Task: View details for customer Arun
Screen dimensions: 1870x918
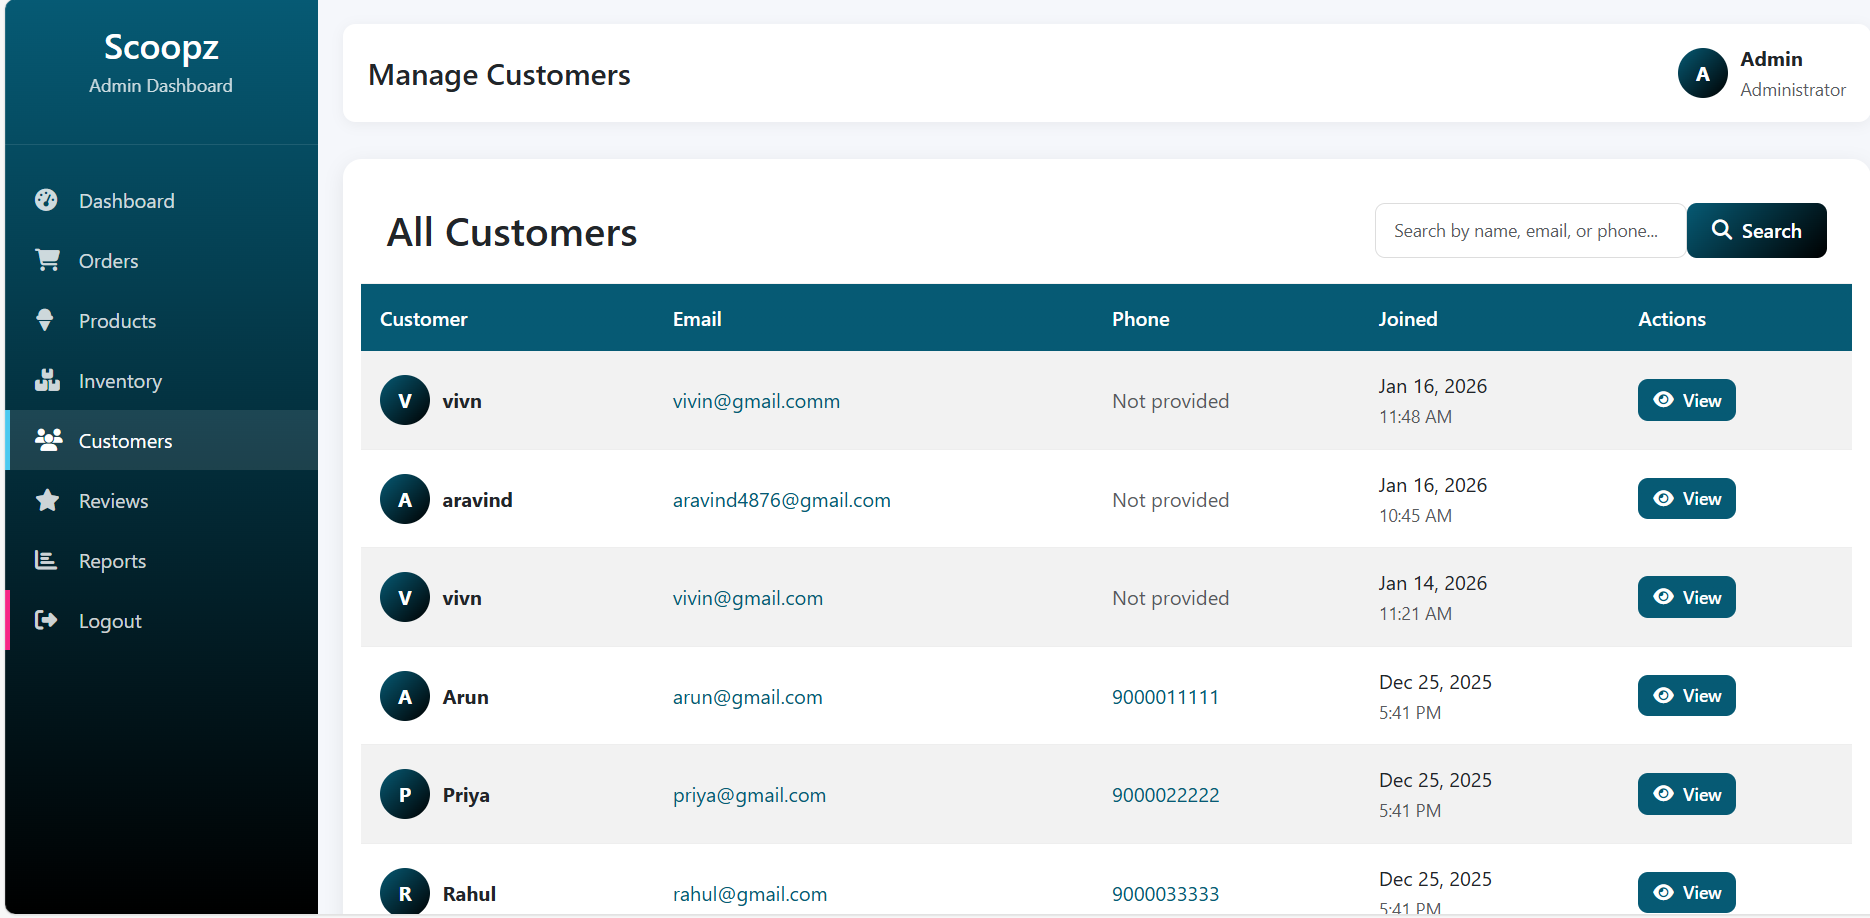Action: click(x=1686, y=696)
